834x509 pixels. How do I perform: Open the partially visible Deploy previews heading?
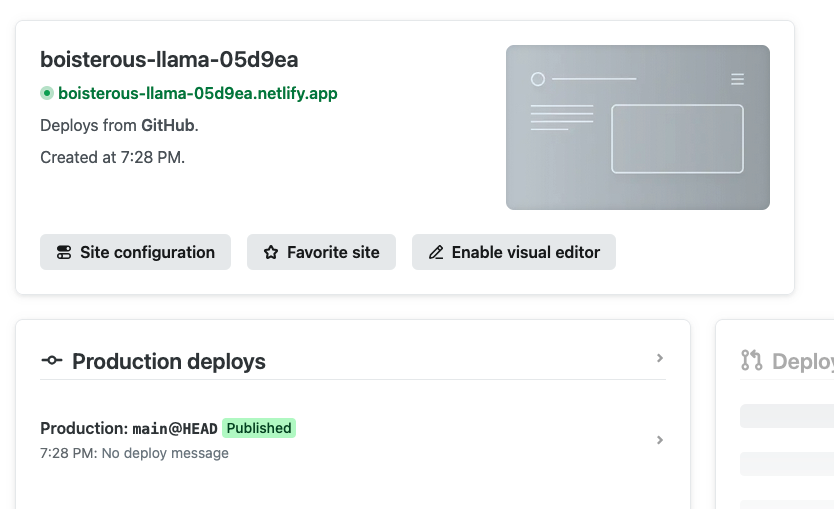802,362
